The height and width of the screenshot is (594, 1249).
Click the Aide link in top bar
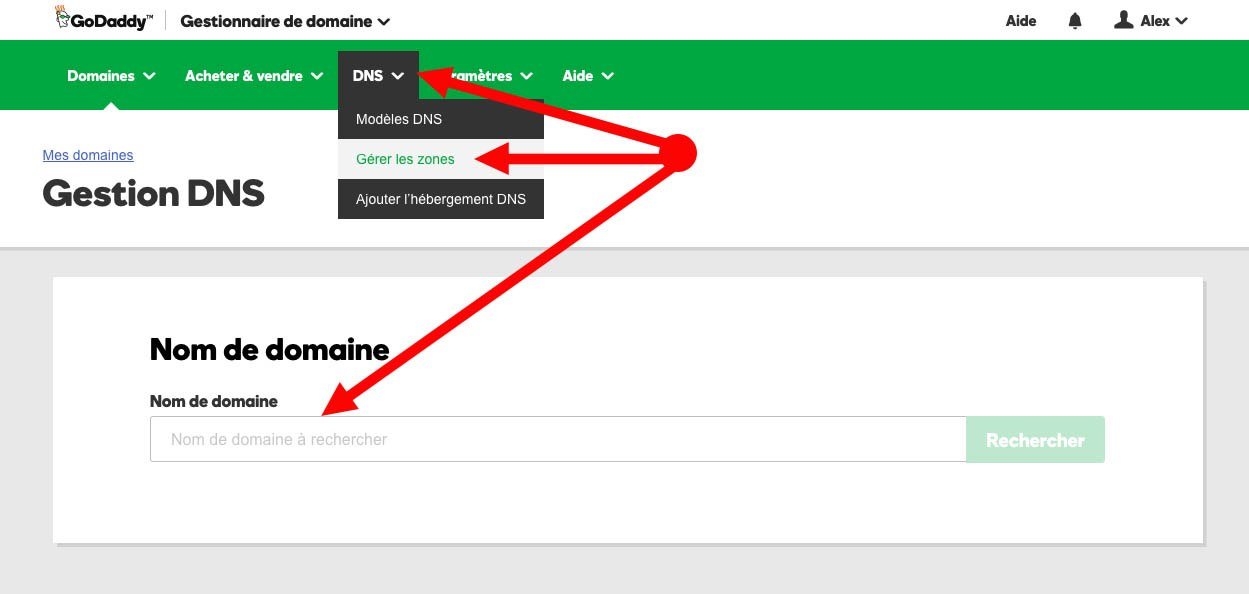click(1021, 21)
